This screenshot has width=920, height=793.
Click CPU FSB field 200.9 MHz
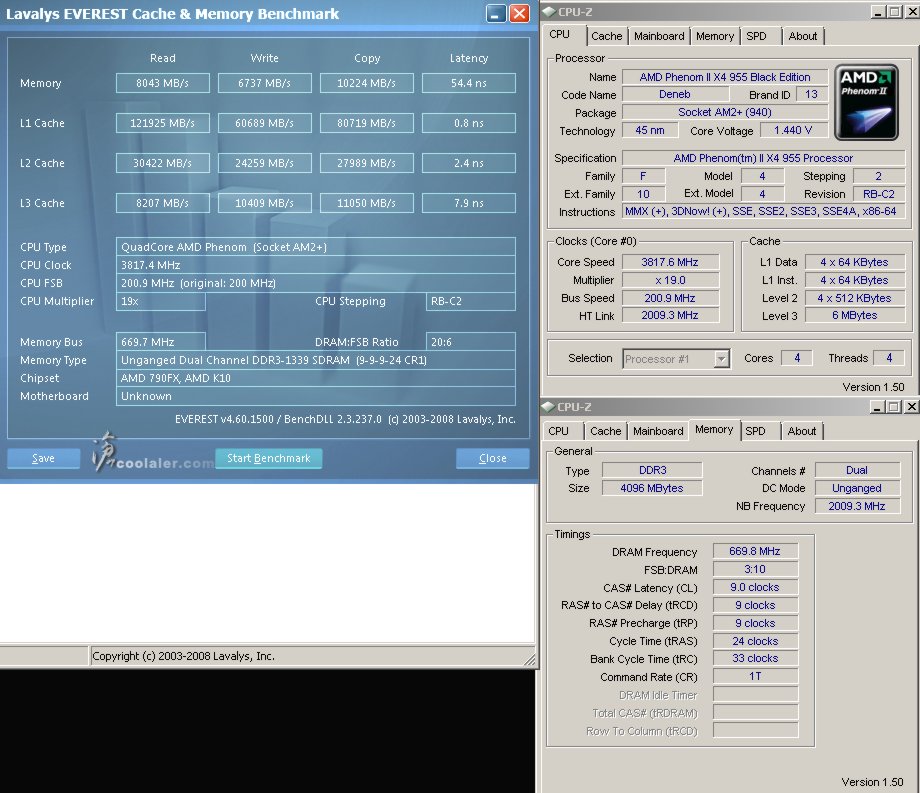pyautogui.click(x=316, y=283)
